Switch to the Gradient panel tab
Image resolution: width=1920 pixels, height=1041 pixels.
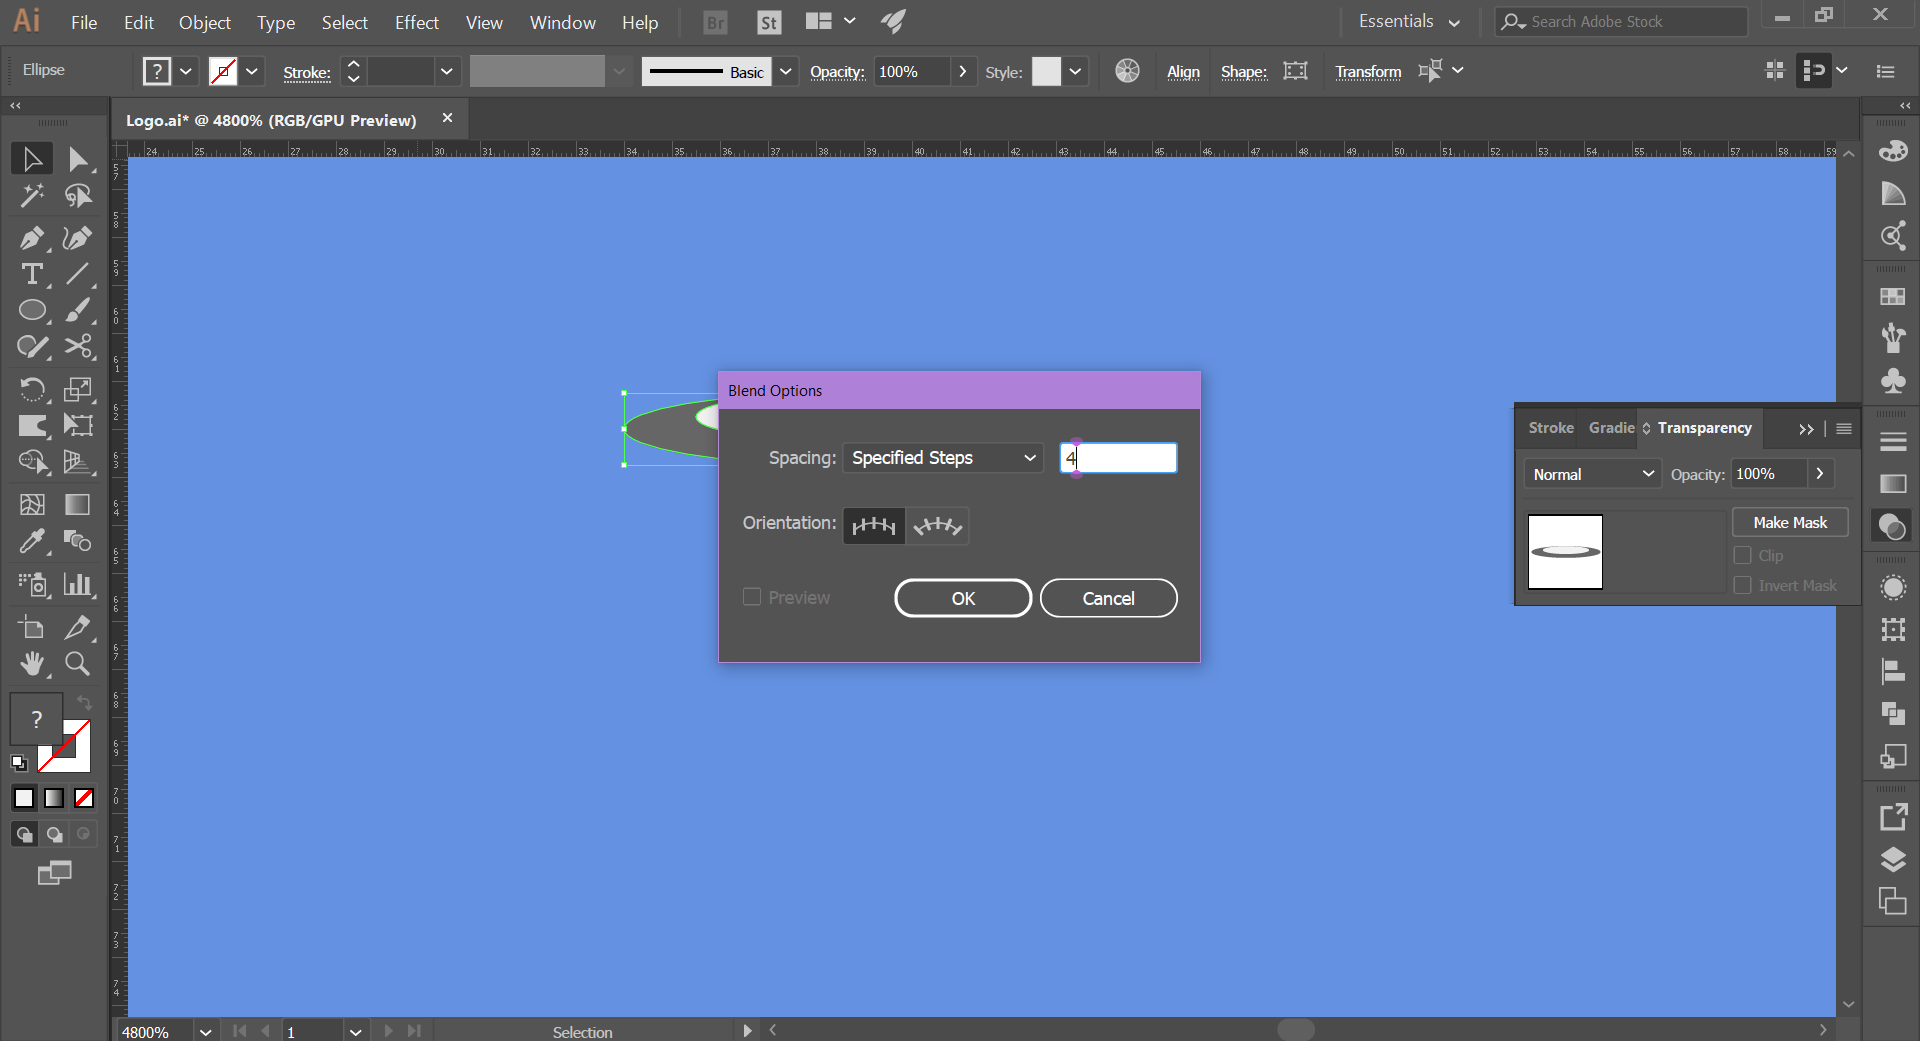pos(1611,427)
